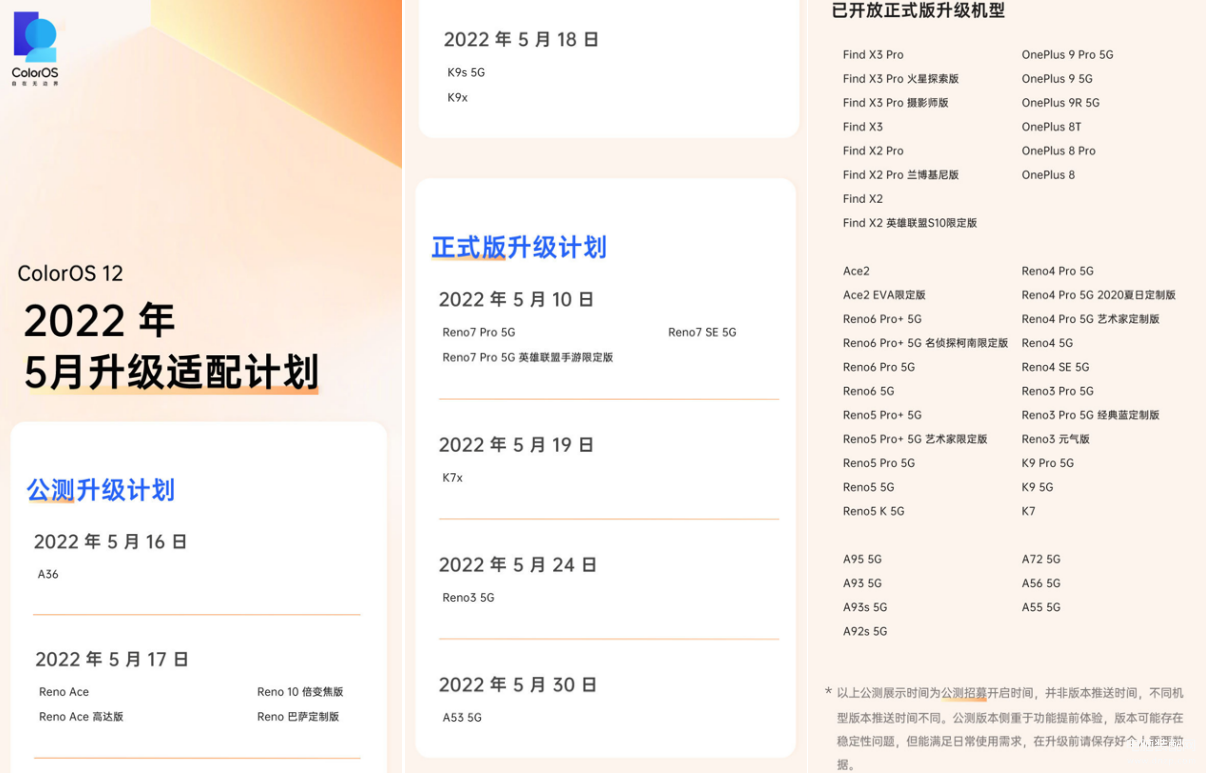The height and width of the screenshot is (774, 1206).
Task: Select the date 2022 年 5 月 17 日
Action: click(x=112, y=660)
